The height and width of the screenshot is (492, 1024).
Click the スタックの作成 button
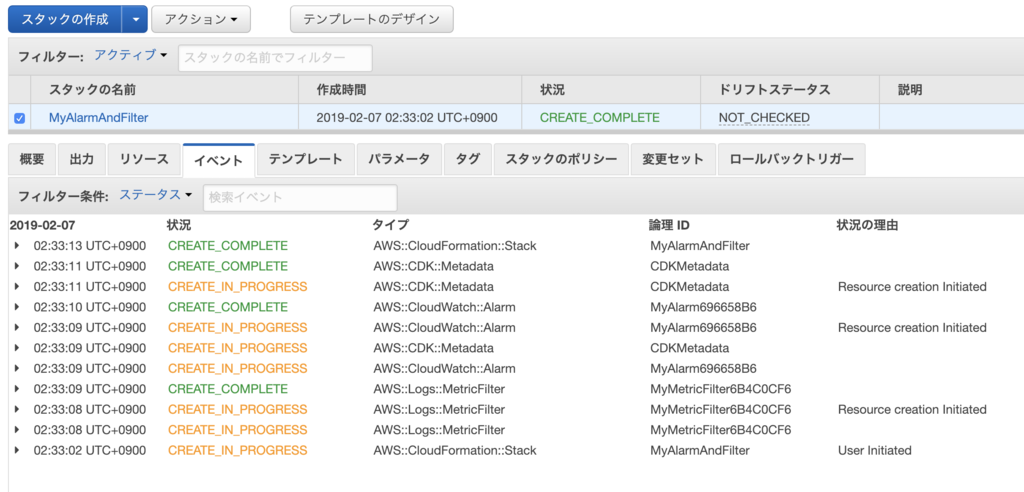click(x=66, y=20)
